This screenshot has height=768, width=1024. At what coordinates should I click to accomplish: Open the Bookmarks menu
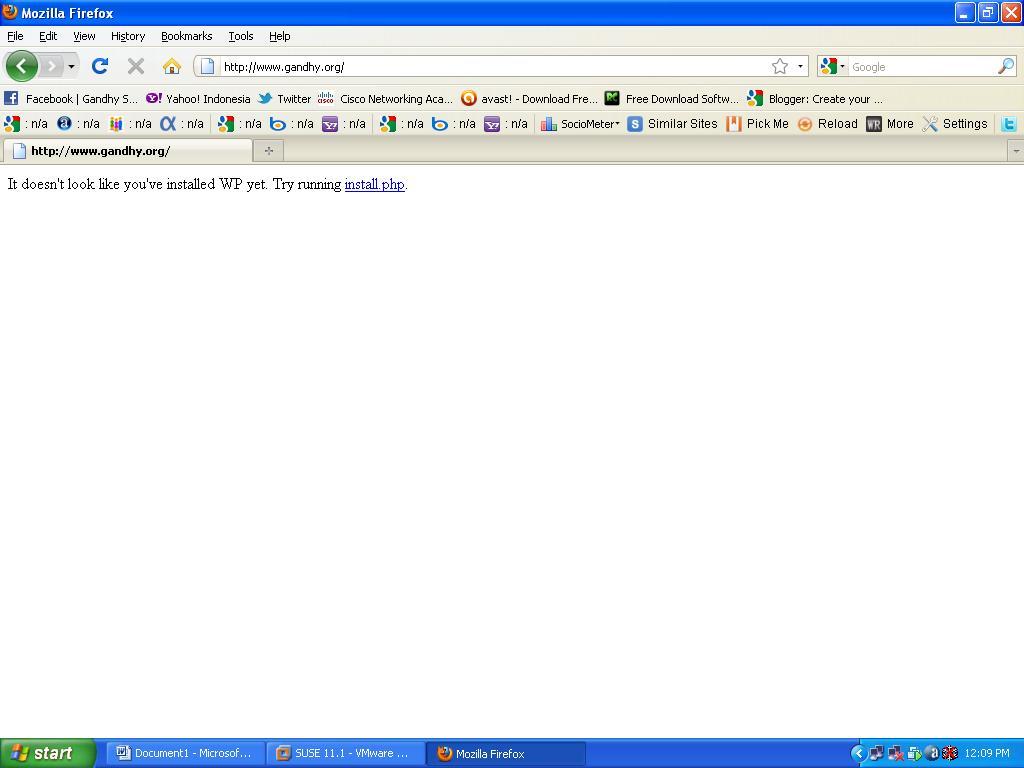(x=187, y=36)
